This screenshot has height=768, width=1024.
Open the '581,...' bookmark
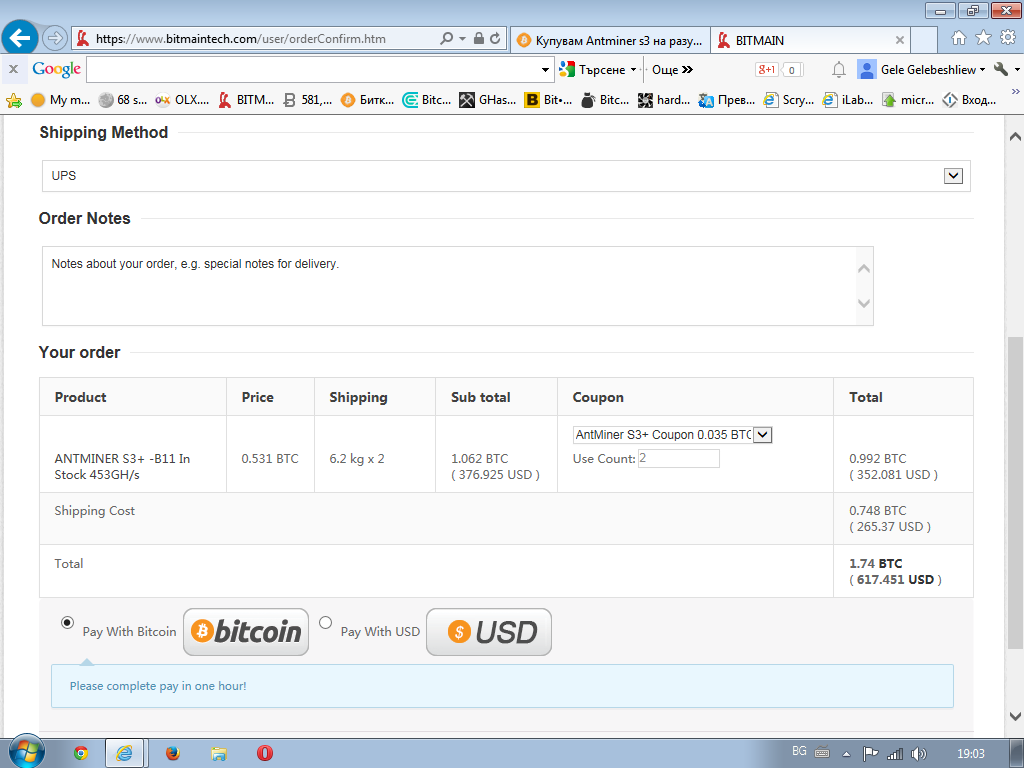[308, 100]
